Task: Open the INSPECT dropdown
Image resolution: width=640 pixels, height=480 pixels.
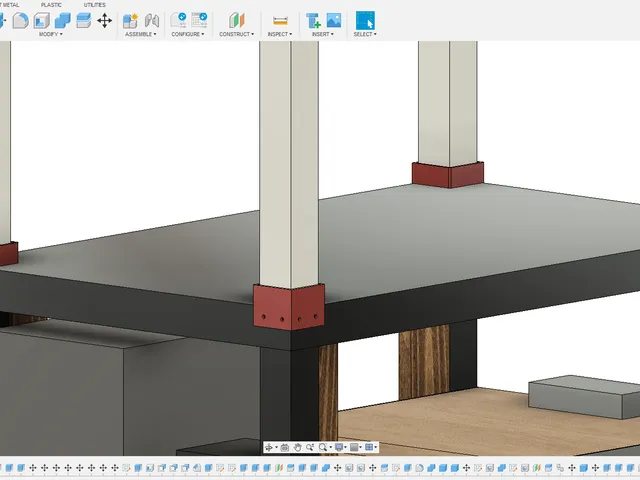Action: click(280, 34)
